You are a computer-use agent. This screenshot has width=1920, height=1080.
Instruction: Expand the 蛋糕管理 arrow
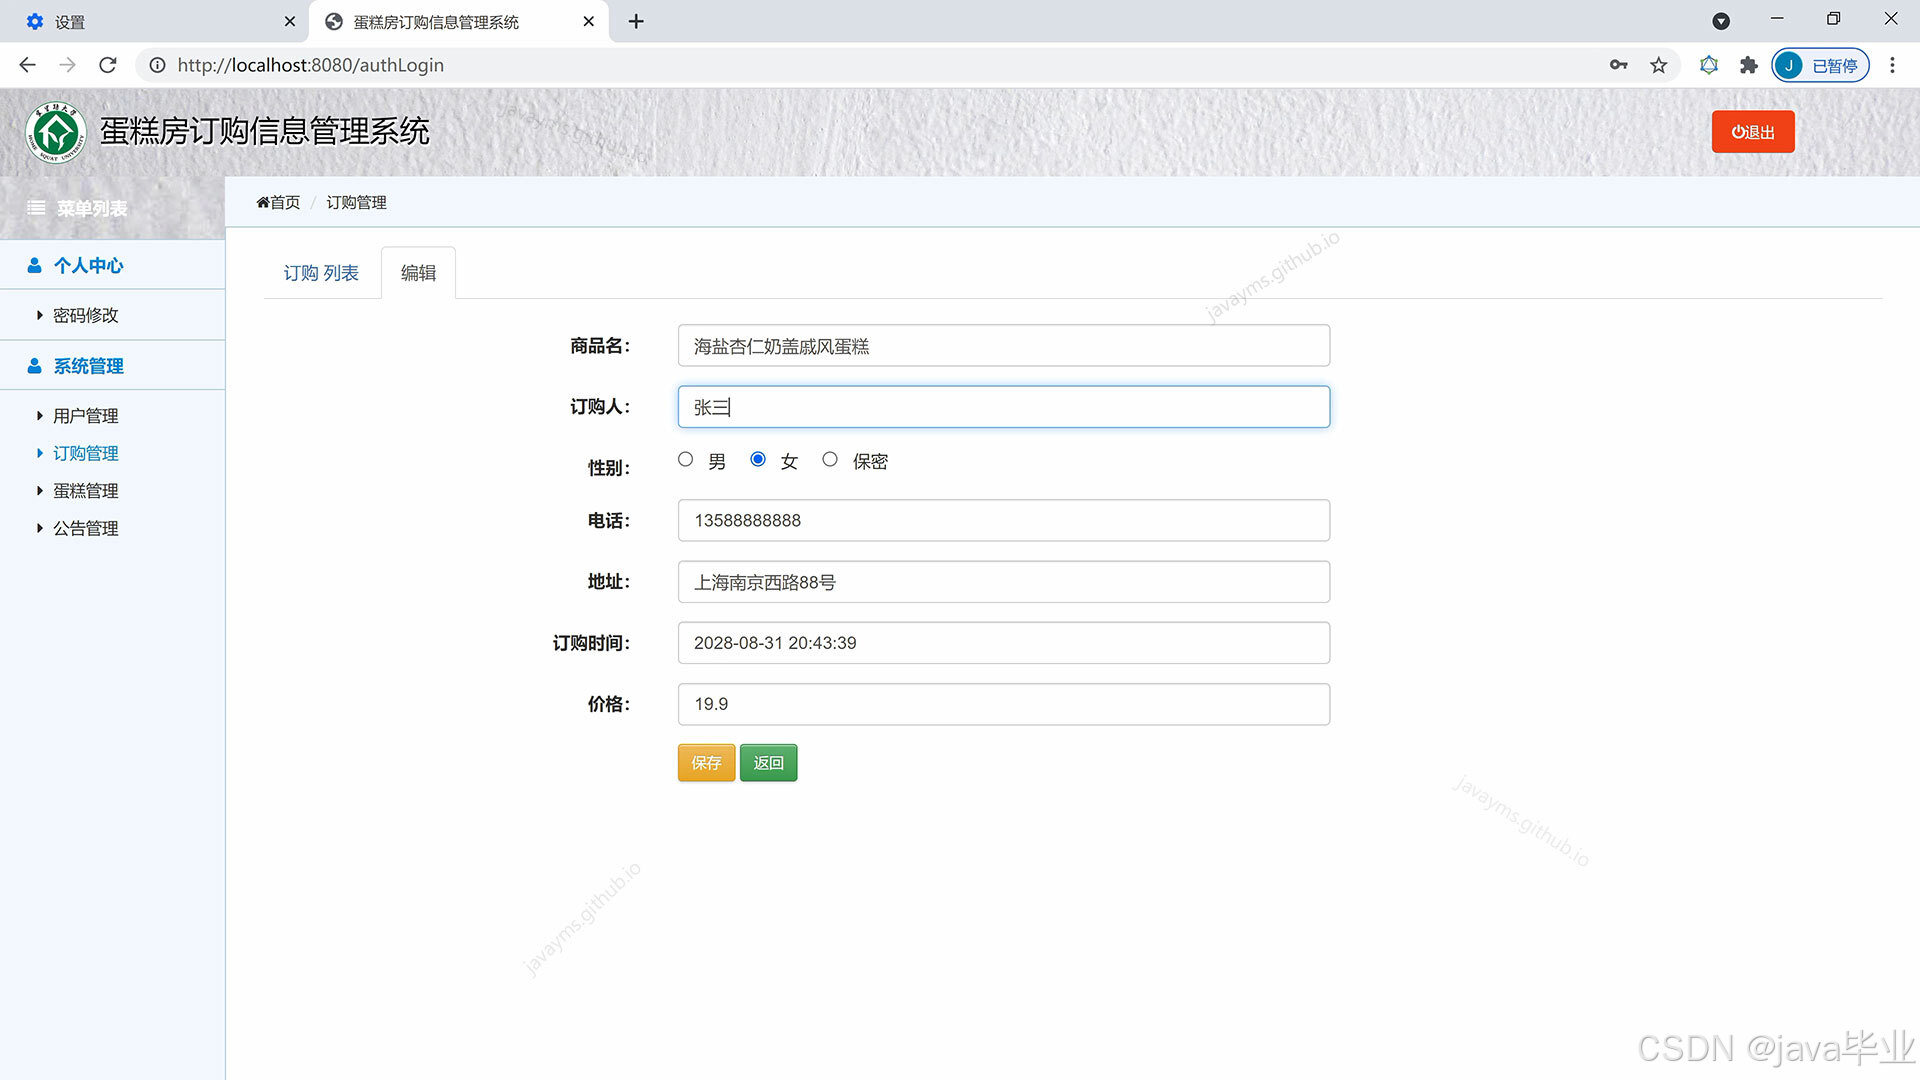pos(39,491)
